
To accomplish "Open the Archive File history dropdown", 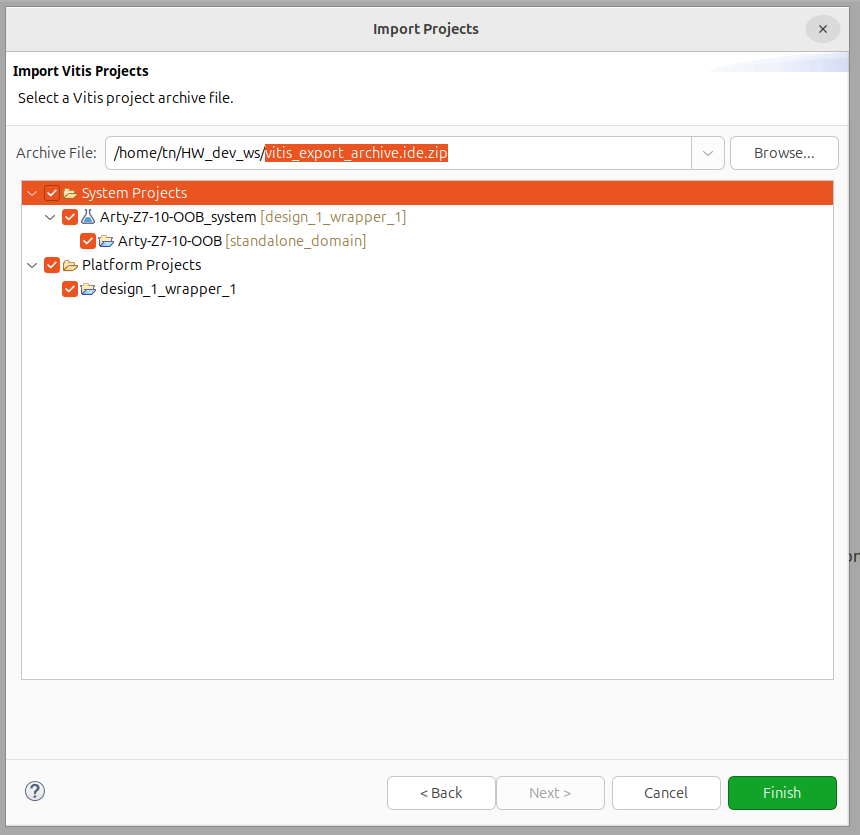I will point(707,153).
